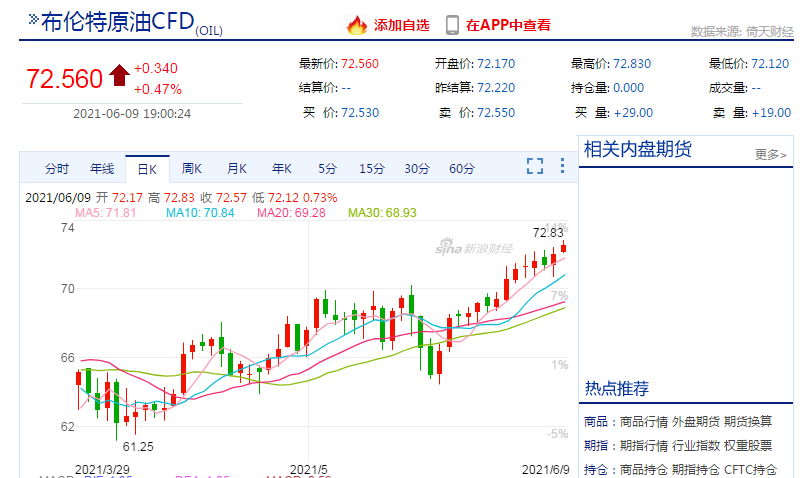Click the flame icon next to 添加自选
Image resolution: width=811 pixels, height=478 pixels.
click(356, 25)
